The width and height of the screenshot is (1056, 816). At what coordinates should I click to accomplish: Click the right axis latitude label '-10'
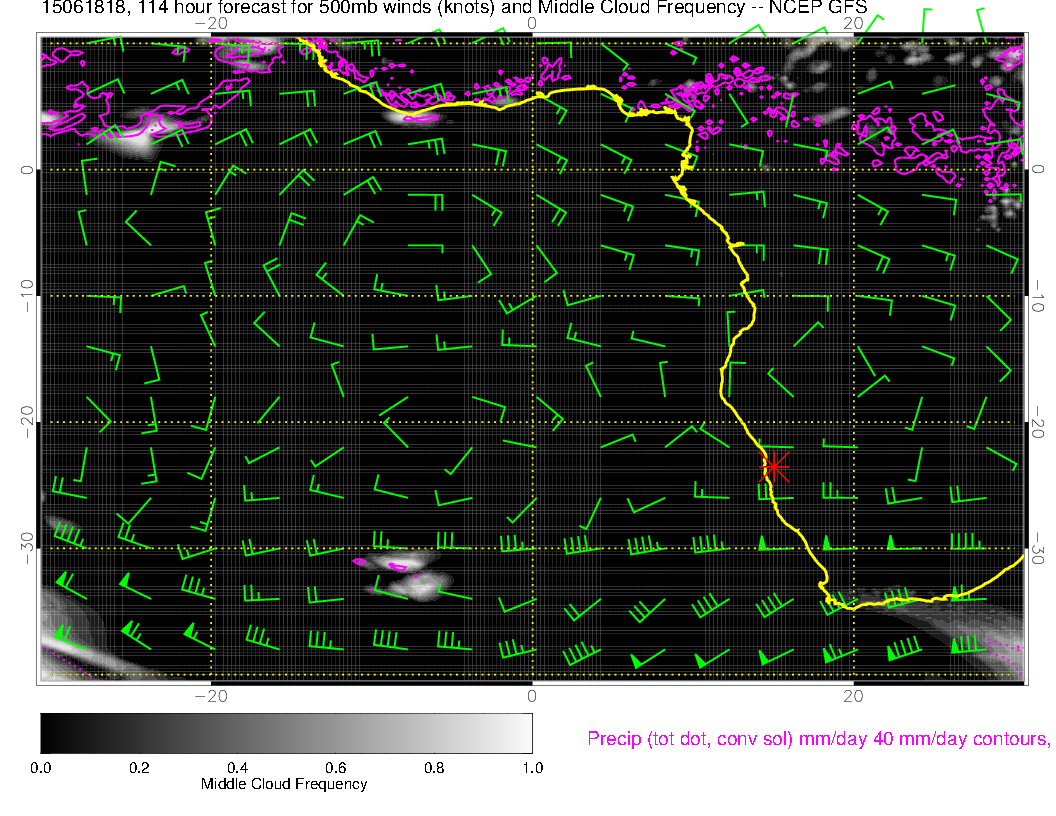pyautogui.click(x=1037, y=296)
